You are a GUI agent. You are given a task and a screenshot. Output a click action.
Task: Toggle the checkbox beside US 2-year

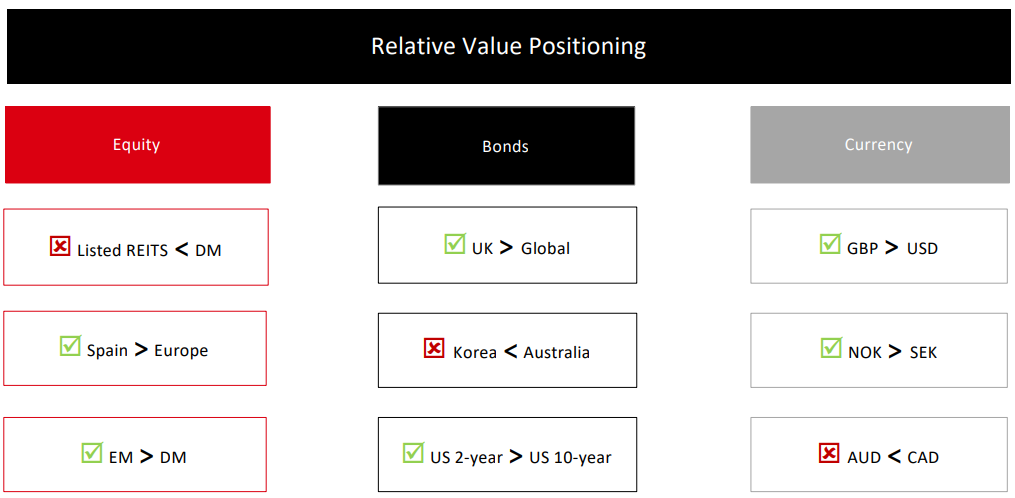coord(413,453)
